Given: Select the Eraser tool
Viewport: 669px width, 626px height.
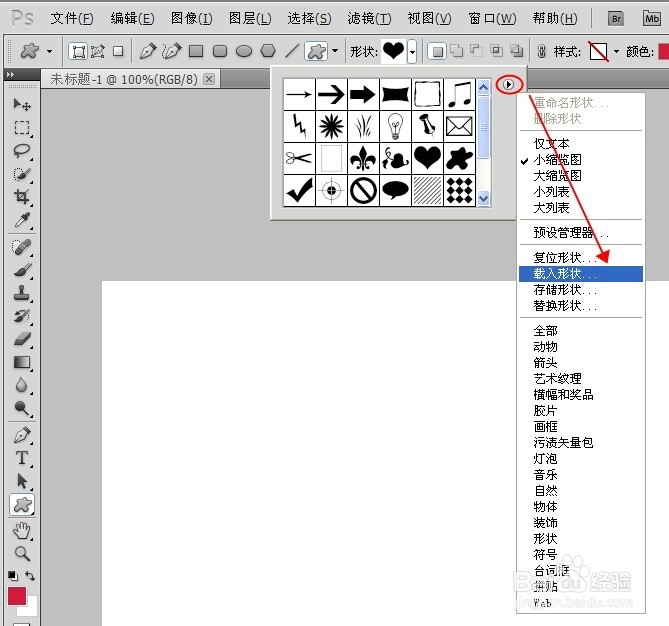Looking at the screenshot, I should (21, 339).
